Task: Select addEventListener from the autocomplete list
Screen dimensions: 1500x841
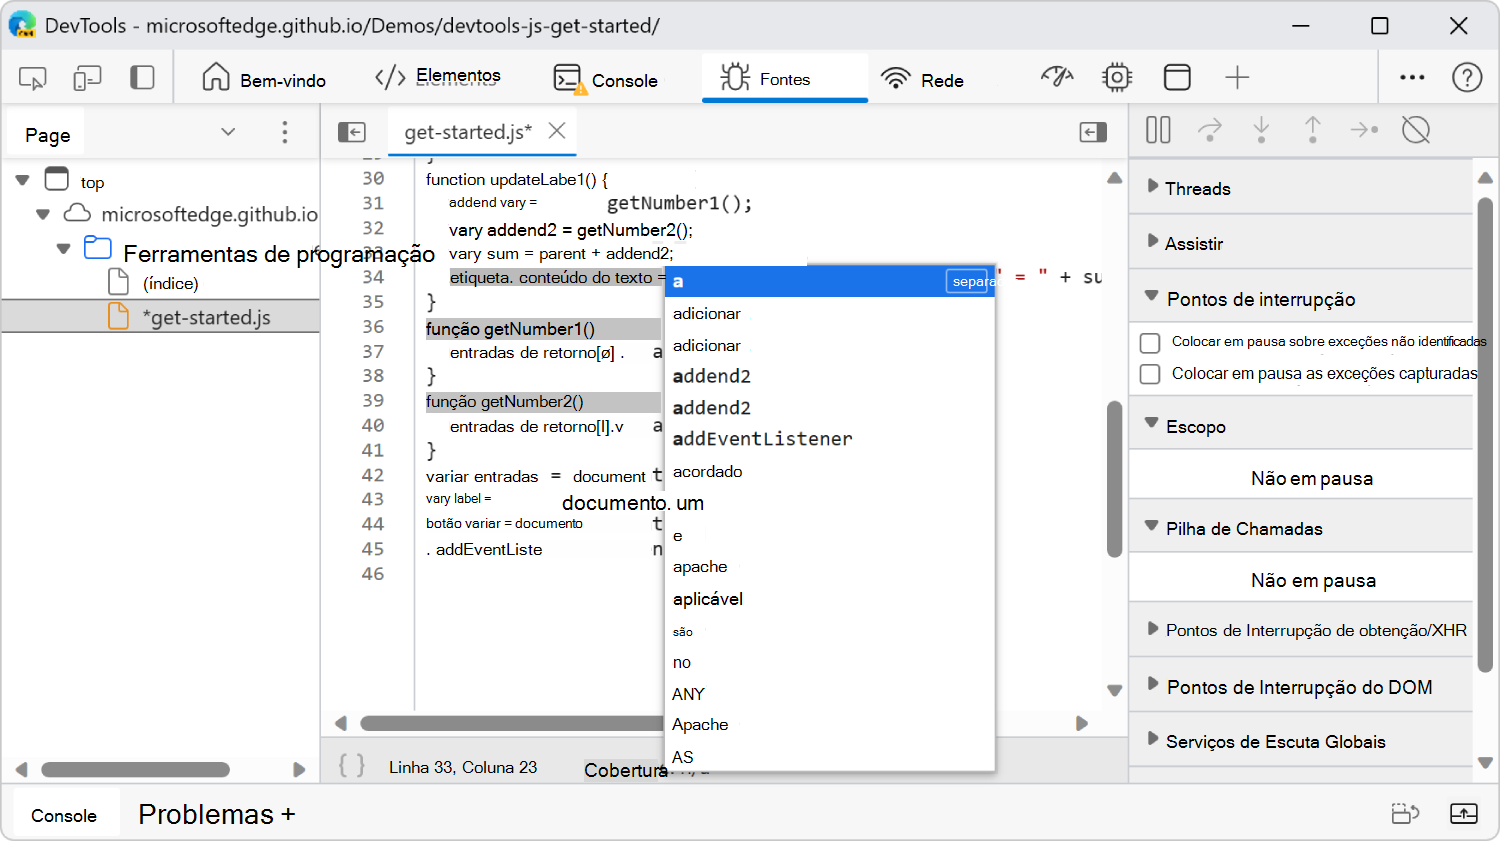Action: coord(764,438)
